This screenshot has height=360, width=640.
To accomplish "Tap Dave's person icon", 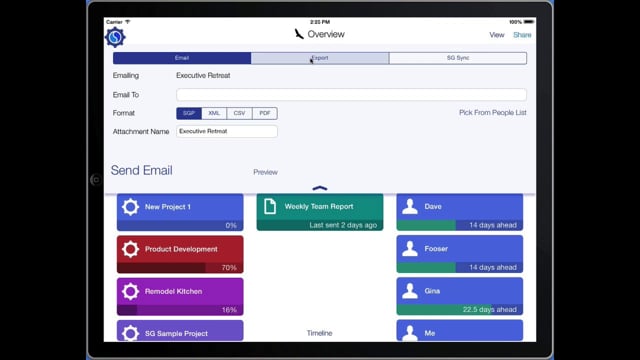I will point(410,207).
